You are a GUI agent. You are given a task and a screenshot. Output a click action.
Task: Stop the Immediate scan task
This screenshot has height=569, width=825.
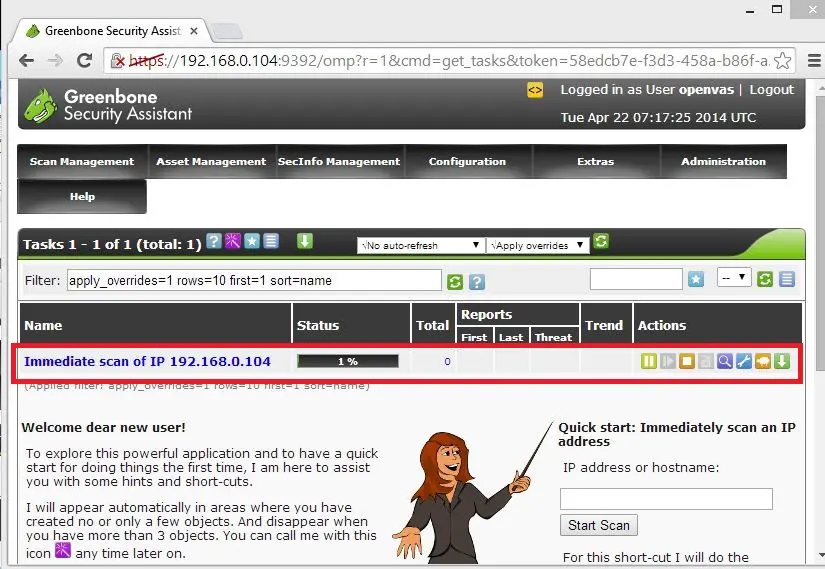[x=687, y=361]
